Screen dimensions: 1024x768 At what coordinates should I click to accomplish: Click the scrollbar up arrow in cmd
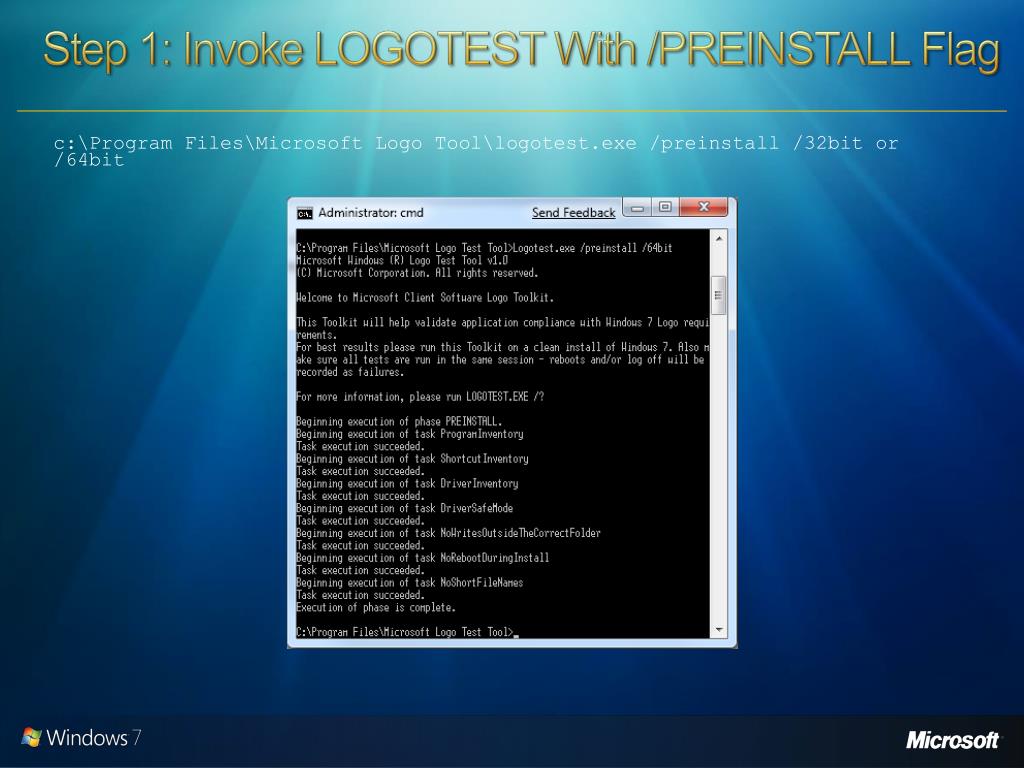coord(718,239)
